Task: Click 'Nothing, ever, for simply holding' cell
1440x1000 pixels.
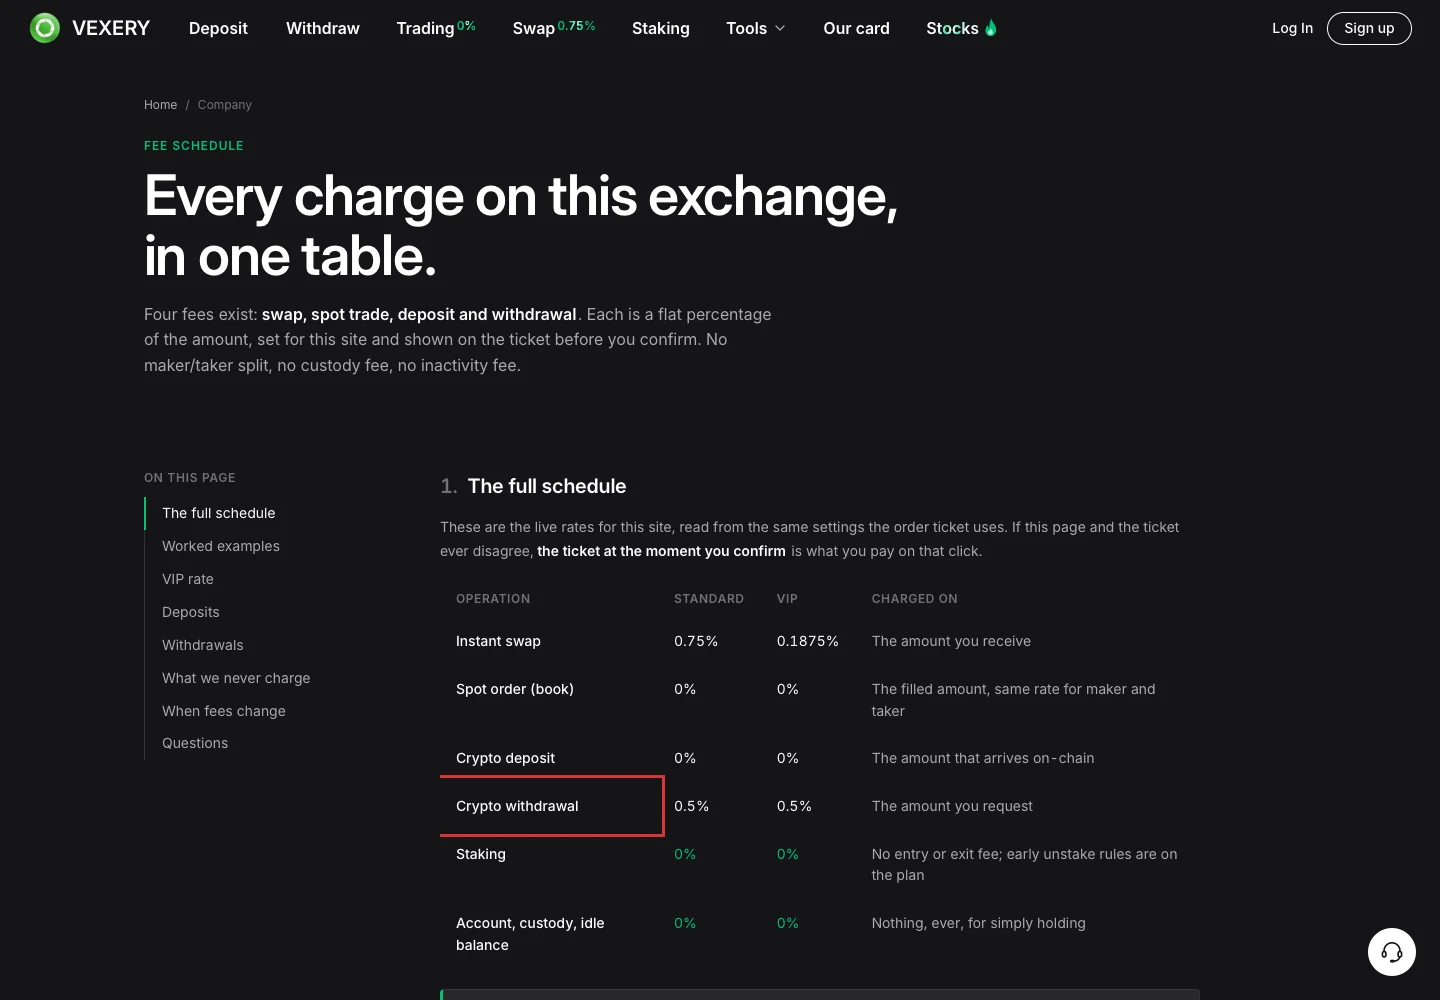Action: click(x=978, y=923)
